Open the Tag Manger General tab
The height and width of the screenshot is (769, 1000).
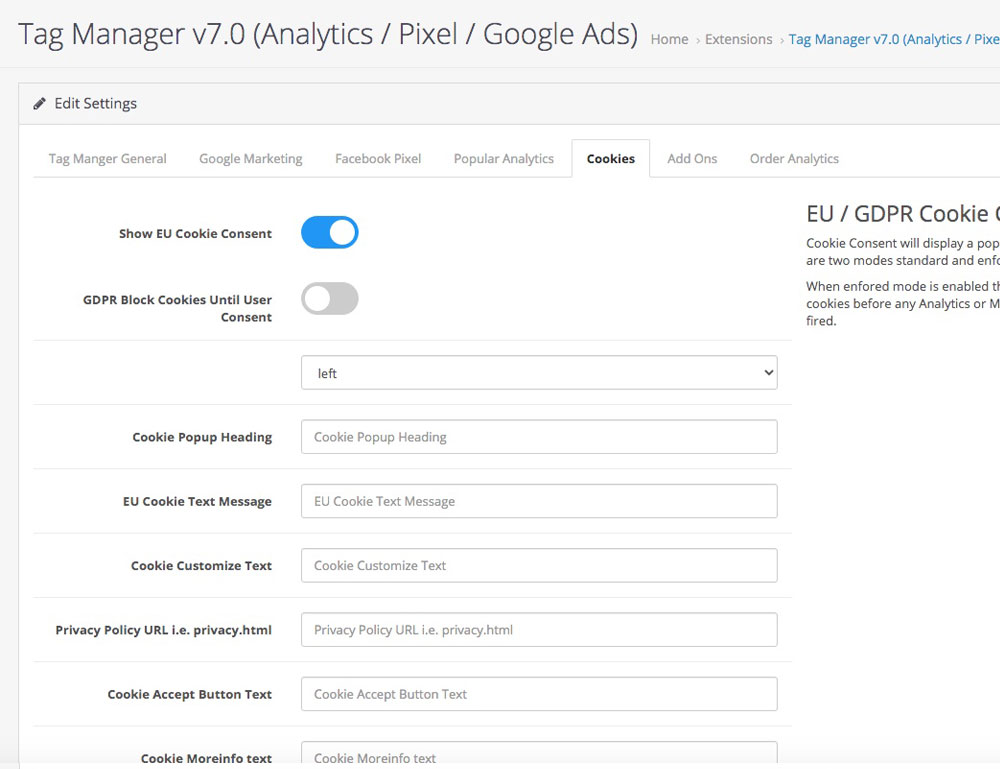[x=108, y=159]
